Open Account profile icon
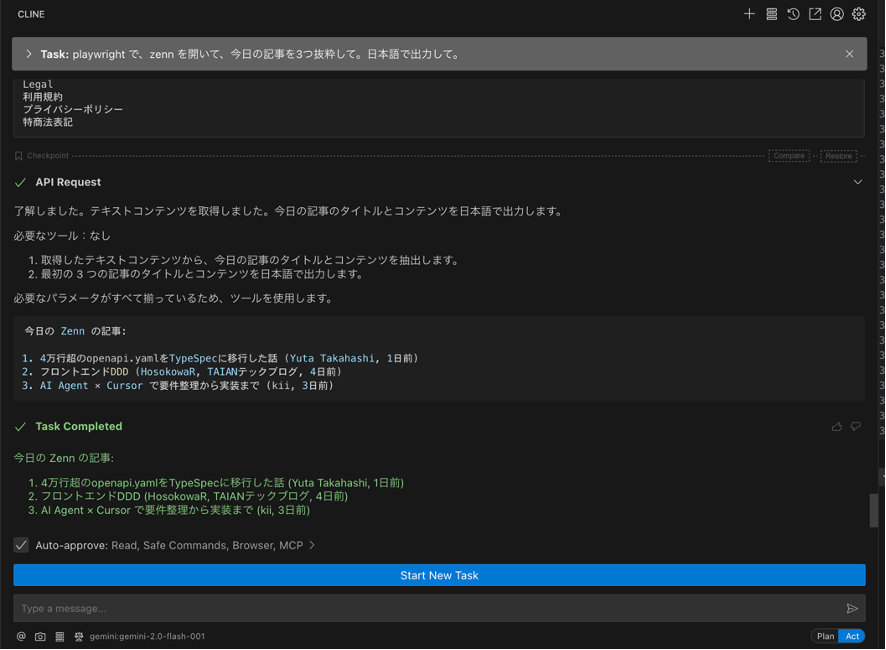The height and width of the screenshot is (650, 886). click(837, 14)
